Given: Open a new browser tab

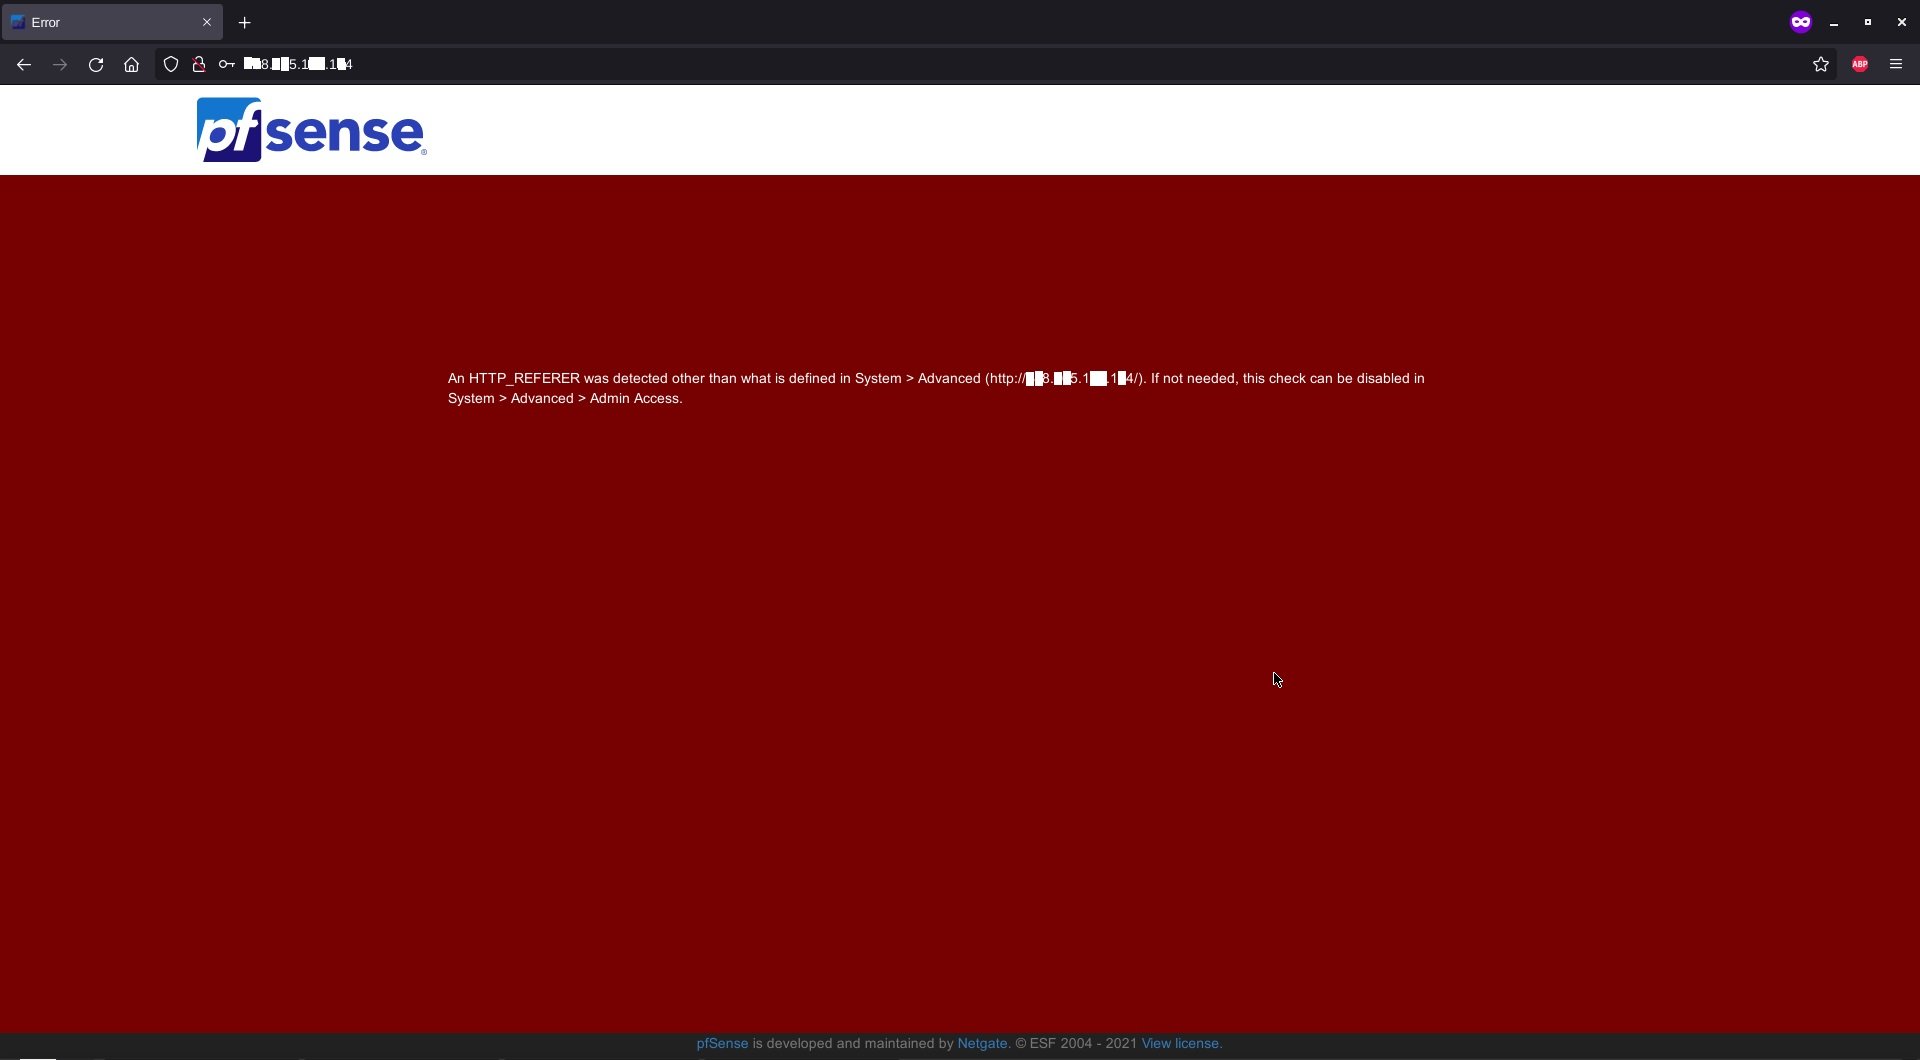Looking at the screenshot, I should pos(244,22).
